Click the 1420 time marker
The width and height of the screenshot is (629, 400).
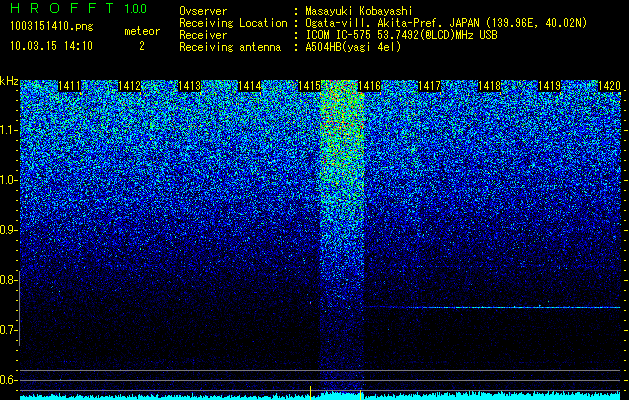point(610,86)
